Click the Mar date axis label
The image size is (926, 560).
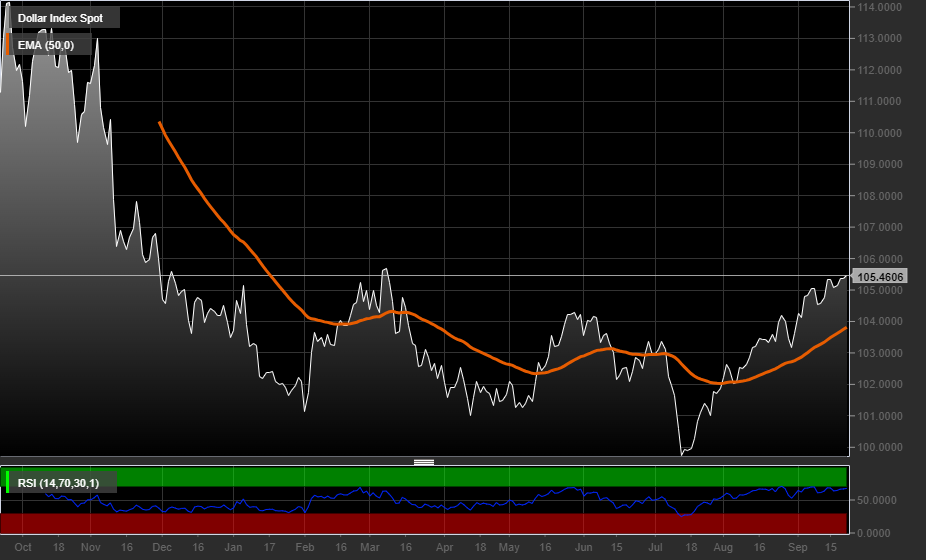pos(370,547)
